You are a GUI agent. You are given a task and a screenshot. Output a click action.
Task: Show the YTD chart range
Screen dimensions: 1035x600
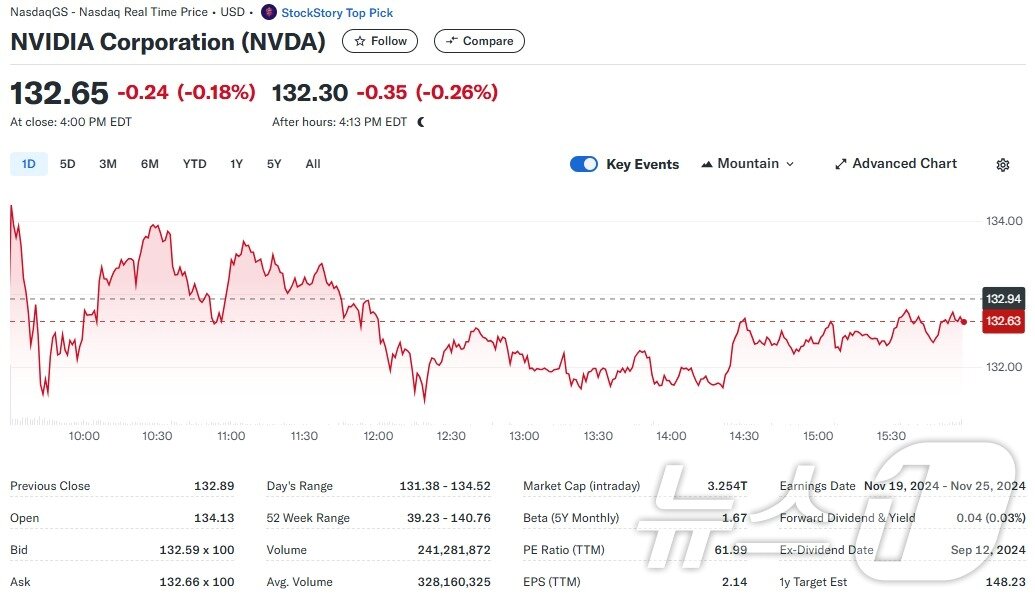(x=194, y=164)
